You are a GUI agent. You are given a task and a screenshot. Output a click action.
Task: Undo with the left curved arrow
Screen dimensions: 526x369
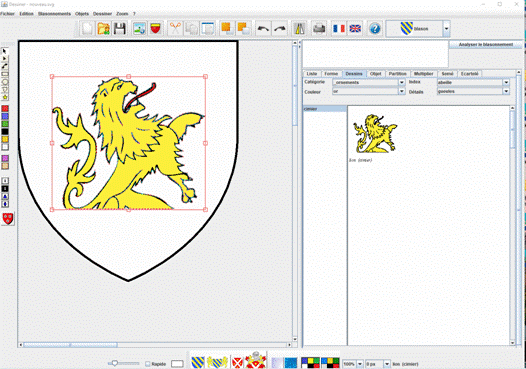(263, 29)
